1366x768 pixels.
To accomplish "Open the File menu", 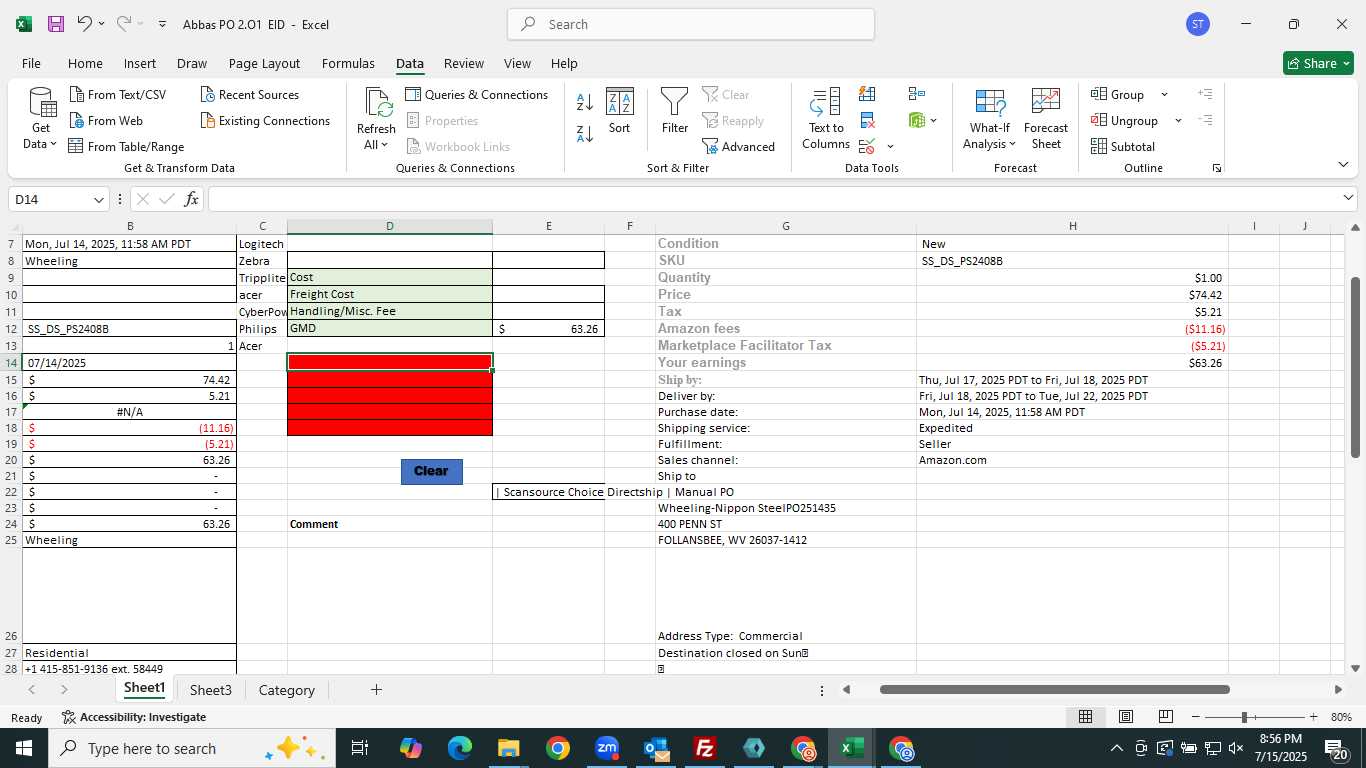I will [31, 63].
